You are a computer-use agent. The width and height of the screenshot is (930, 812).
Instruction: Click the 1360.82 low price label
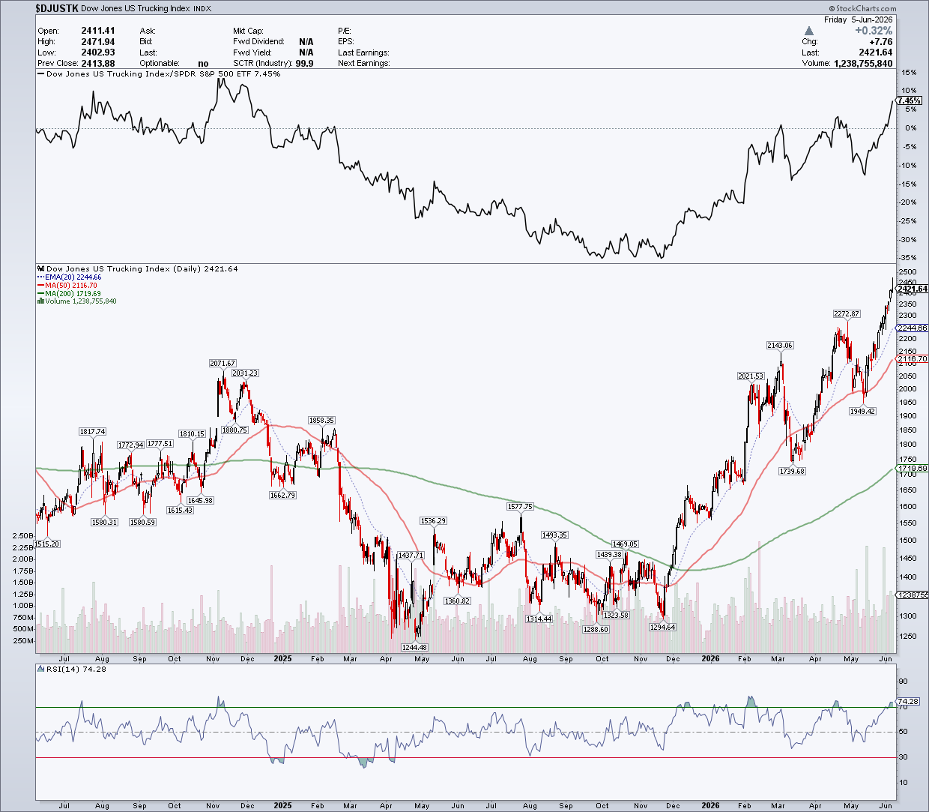pos(457,601)
